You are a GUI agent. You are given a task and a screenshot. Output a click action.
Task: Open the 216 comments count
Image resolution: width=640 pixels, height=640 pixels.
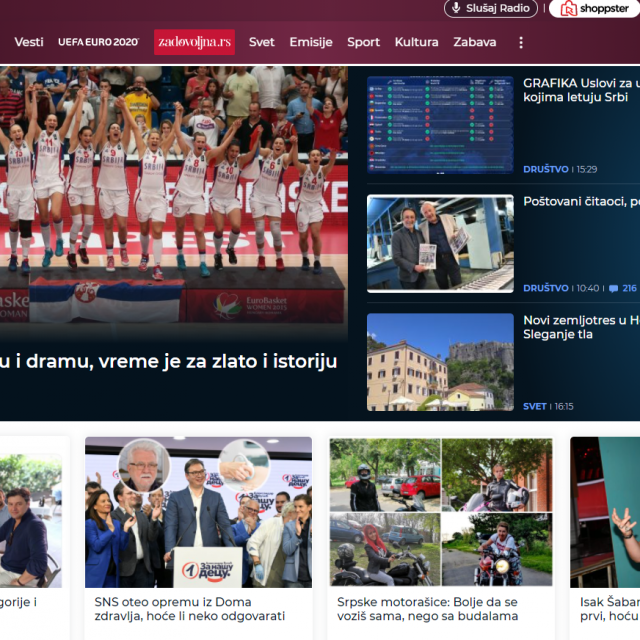coord(629,288)
